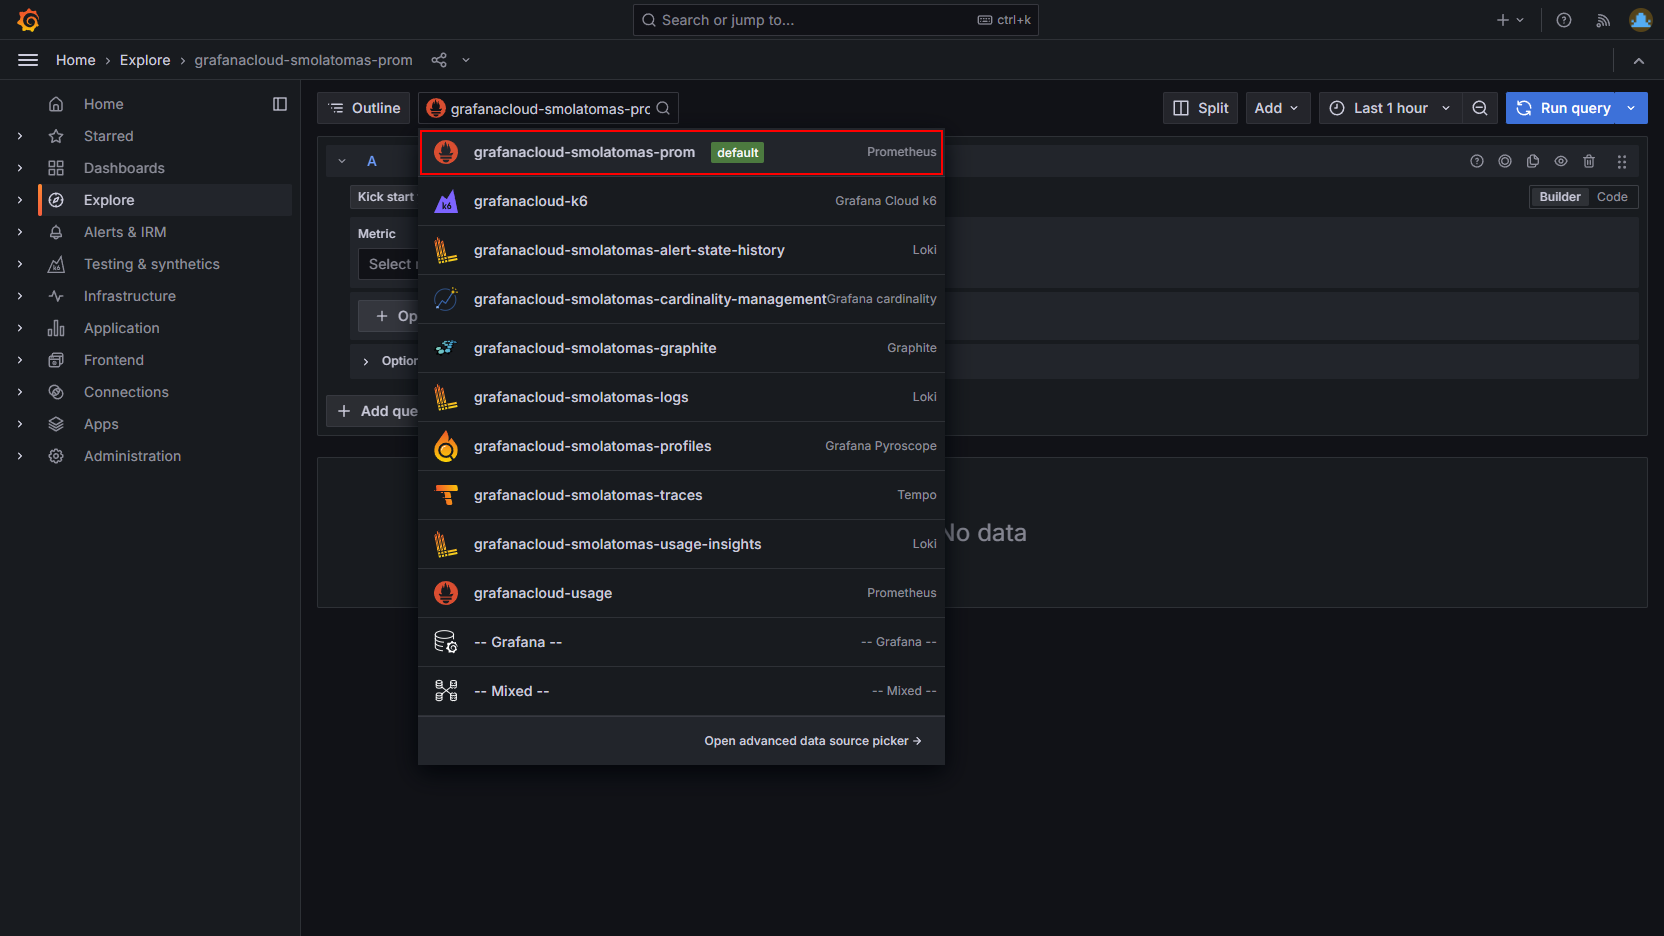Click the data source picker search field

(x=548, y=108)
